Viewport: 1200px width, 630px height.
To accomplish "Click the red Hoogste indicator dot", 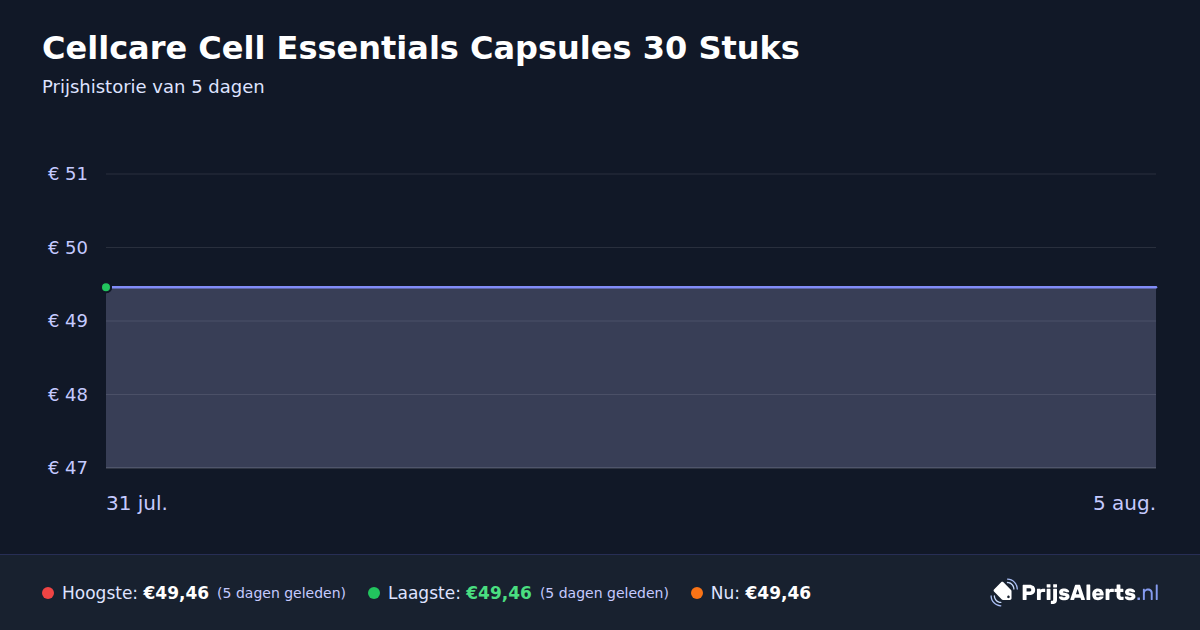I will [48, 593].
